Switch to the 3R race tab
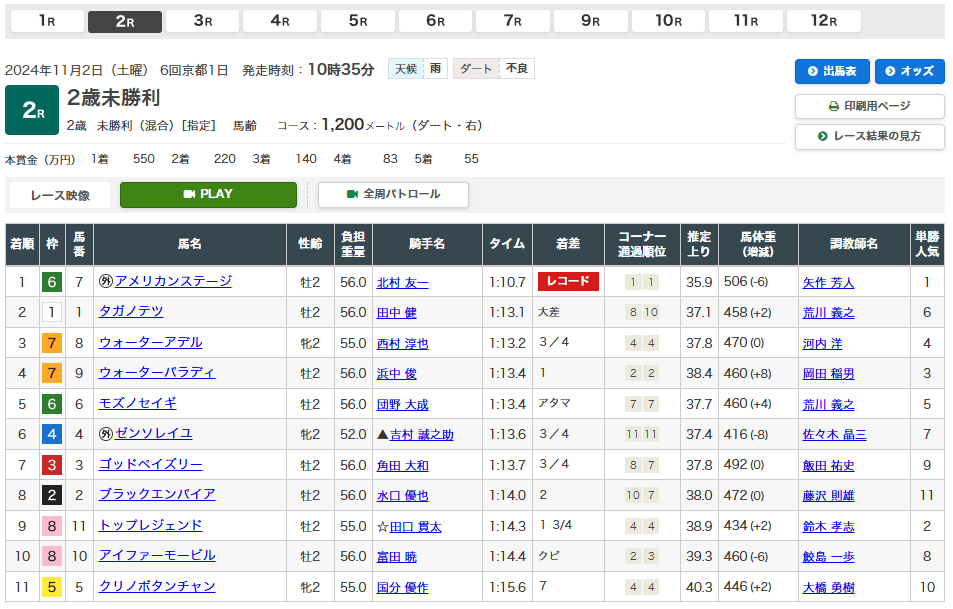Screen dimensions: 953x609 click(202, 21)
